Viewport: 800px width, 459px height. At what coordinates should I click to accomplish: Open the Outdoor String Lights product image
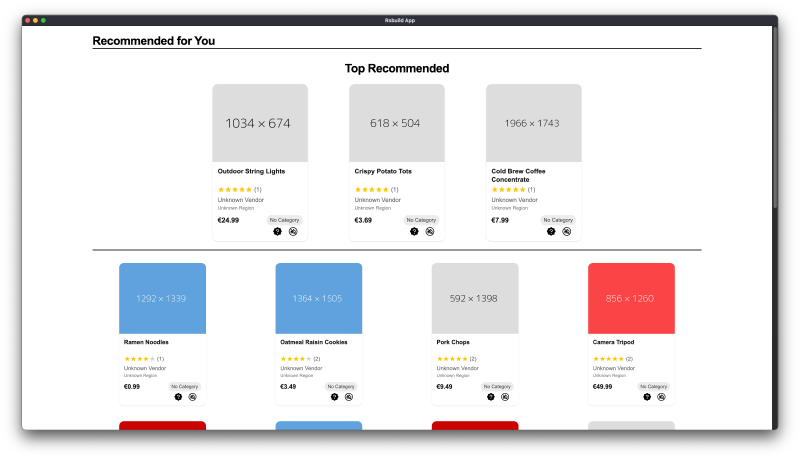pyautogui.click(x=260, y=123)
